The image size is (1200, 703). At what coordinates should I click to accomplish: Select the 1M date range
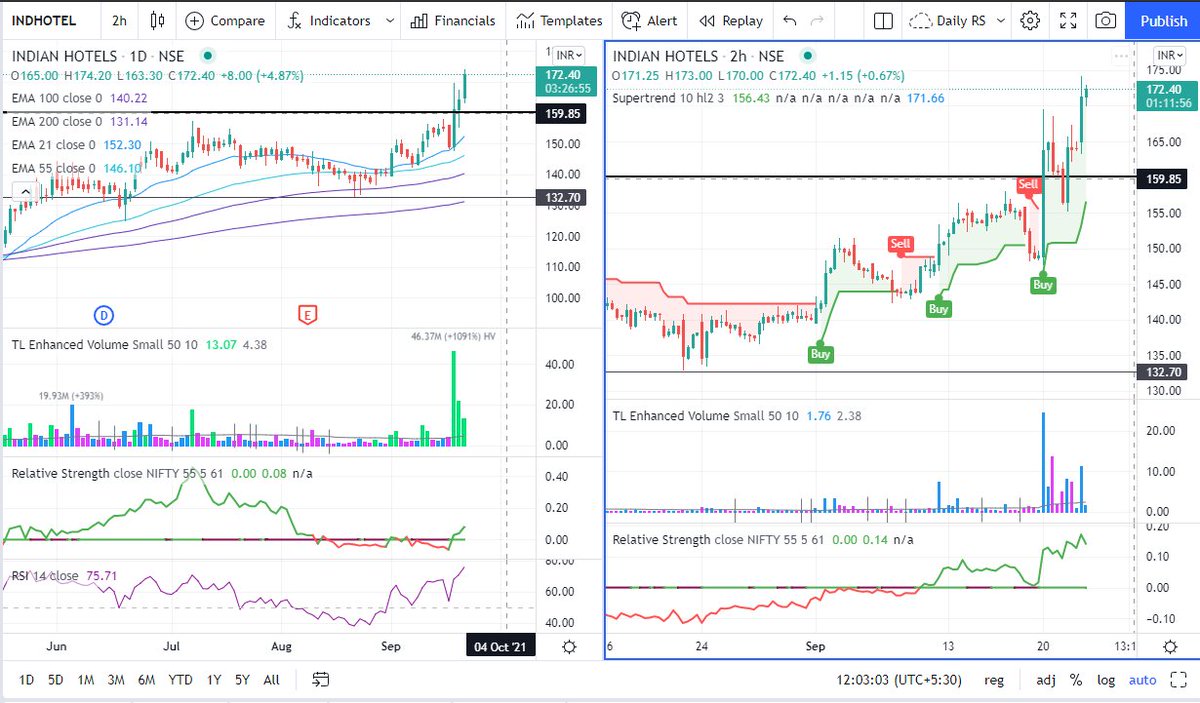pyautogui.click(x=86, y=680)
